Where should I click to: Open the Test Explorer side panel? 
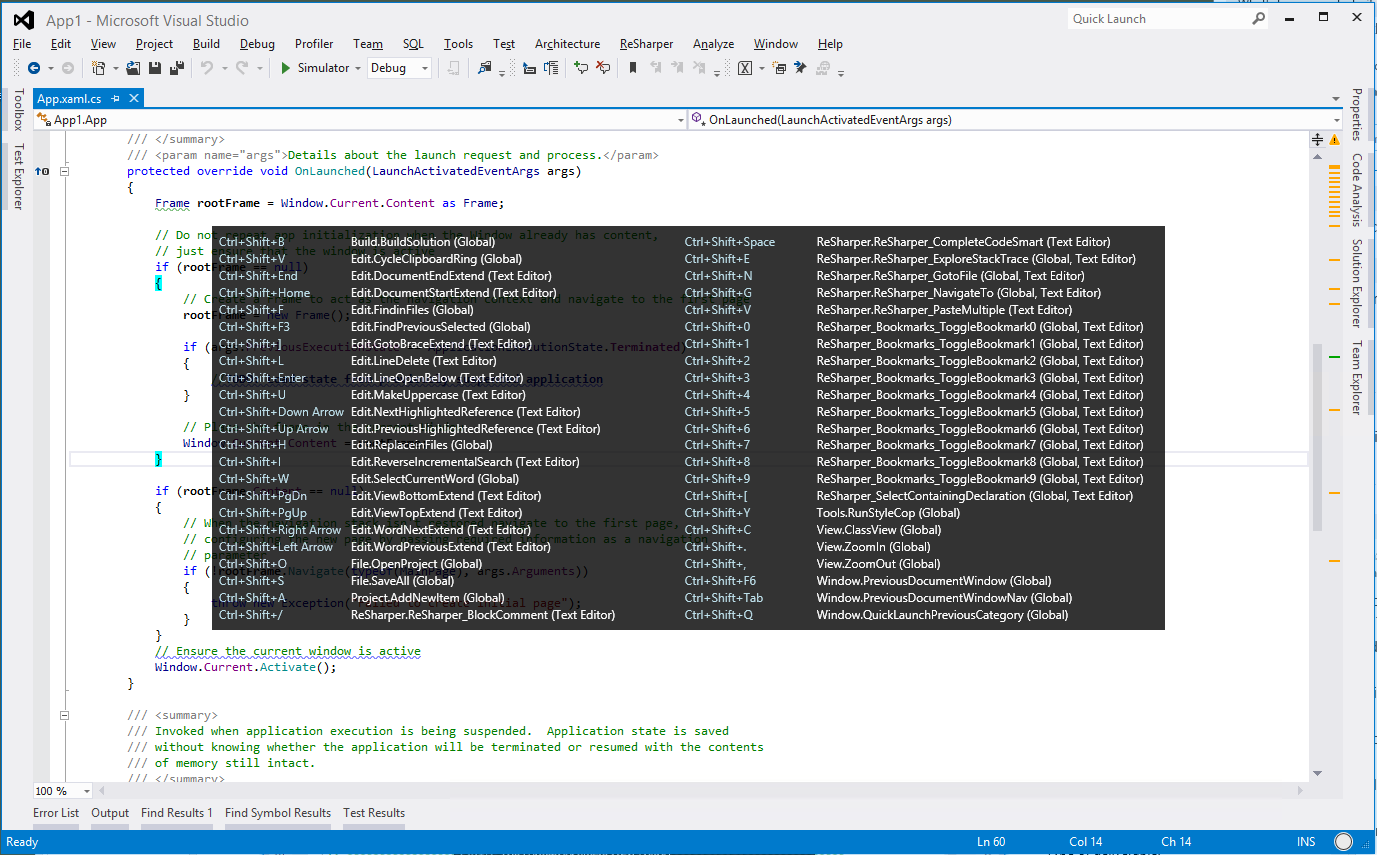17,176
